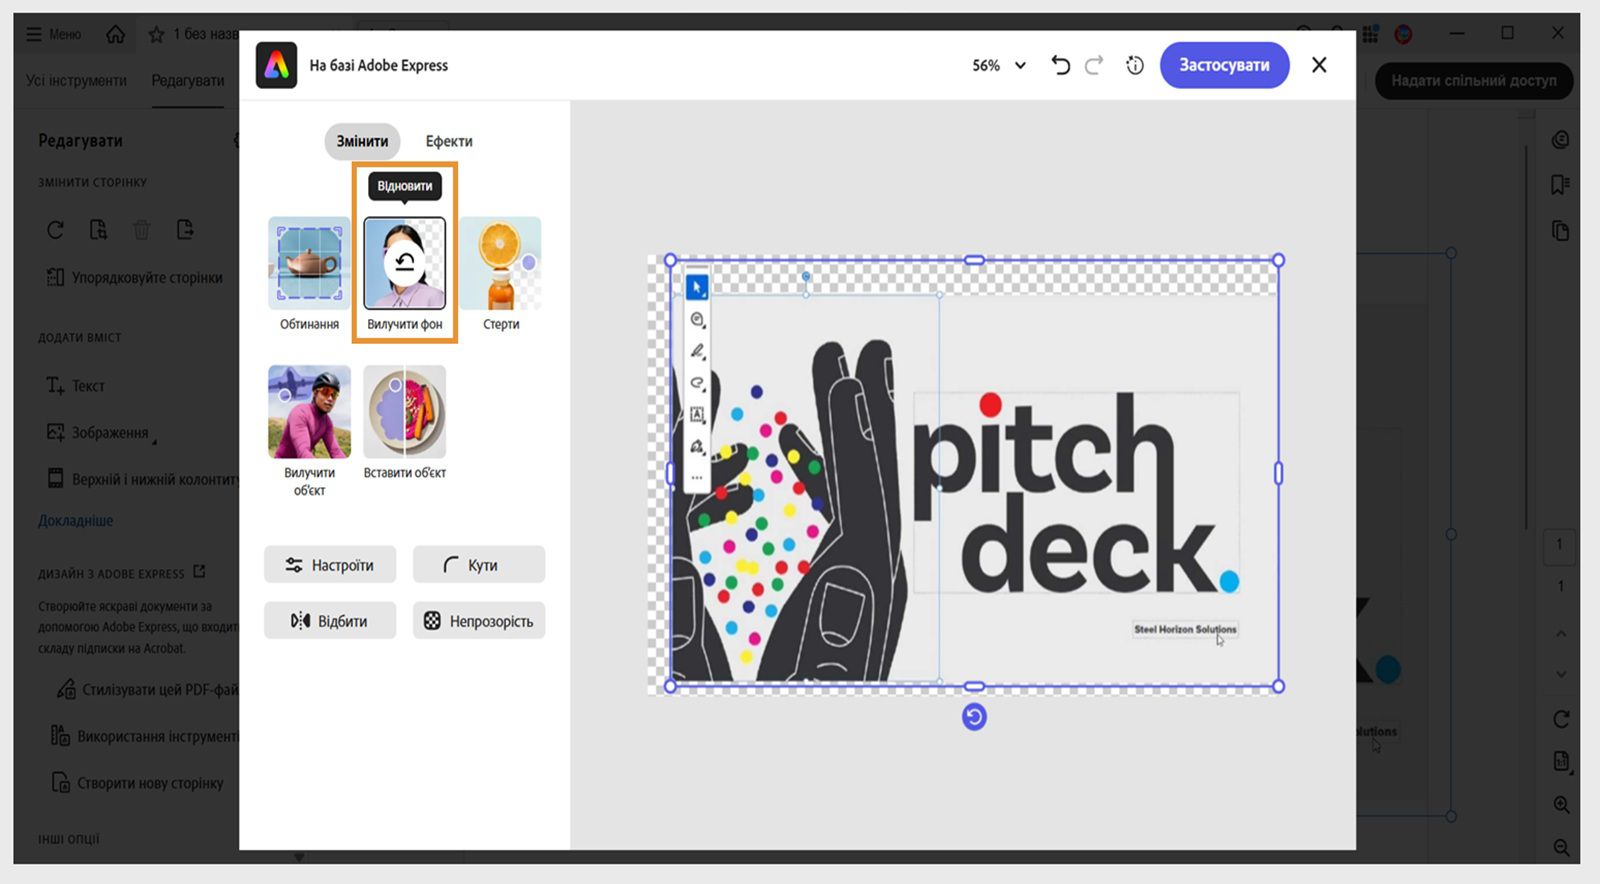Click the delete page trash icon in Acrobat

141,230
